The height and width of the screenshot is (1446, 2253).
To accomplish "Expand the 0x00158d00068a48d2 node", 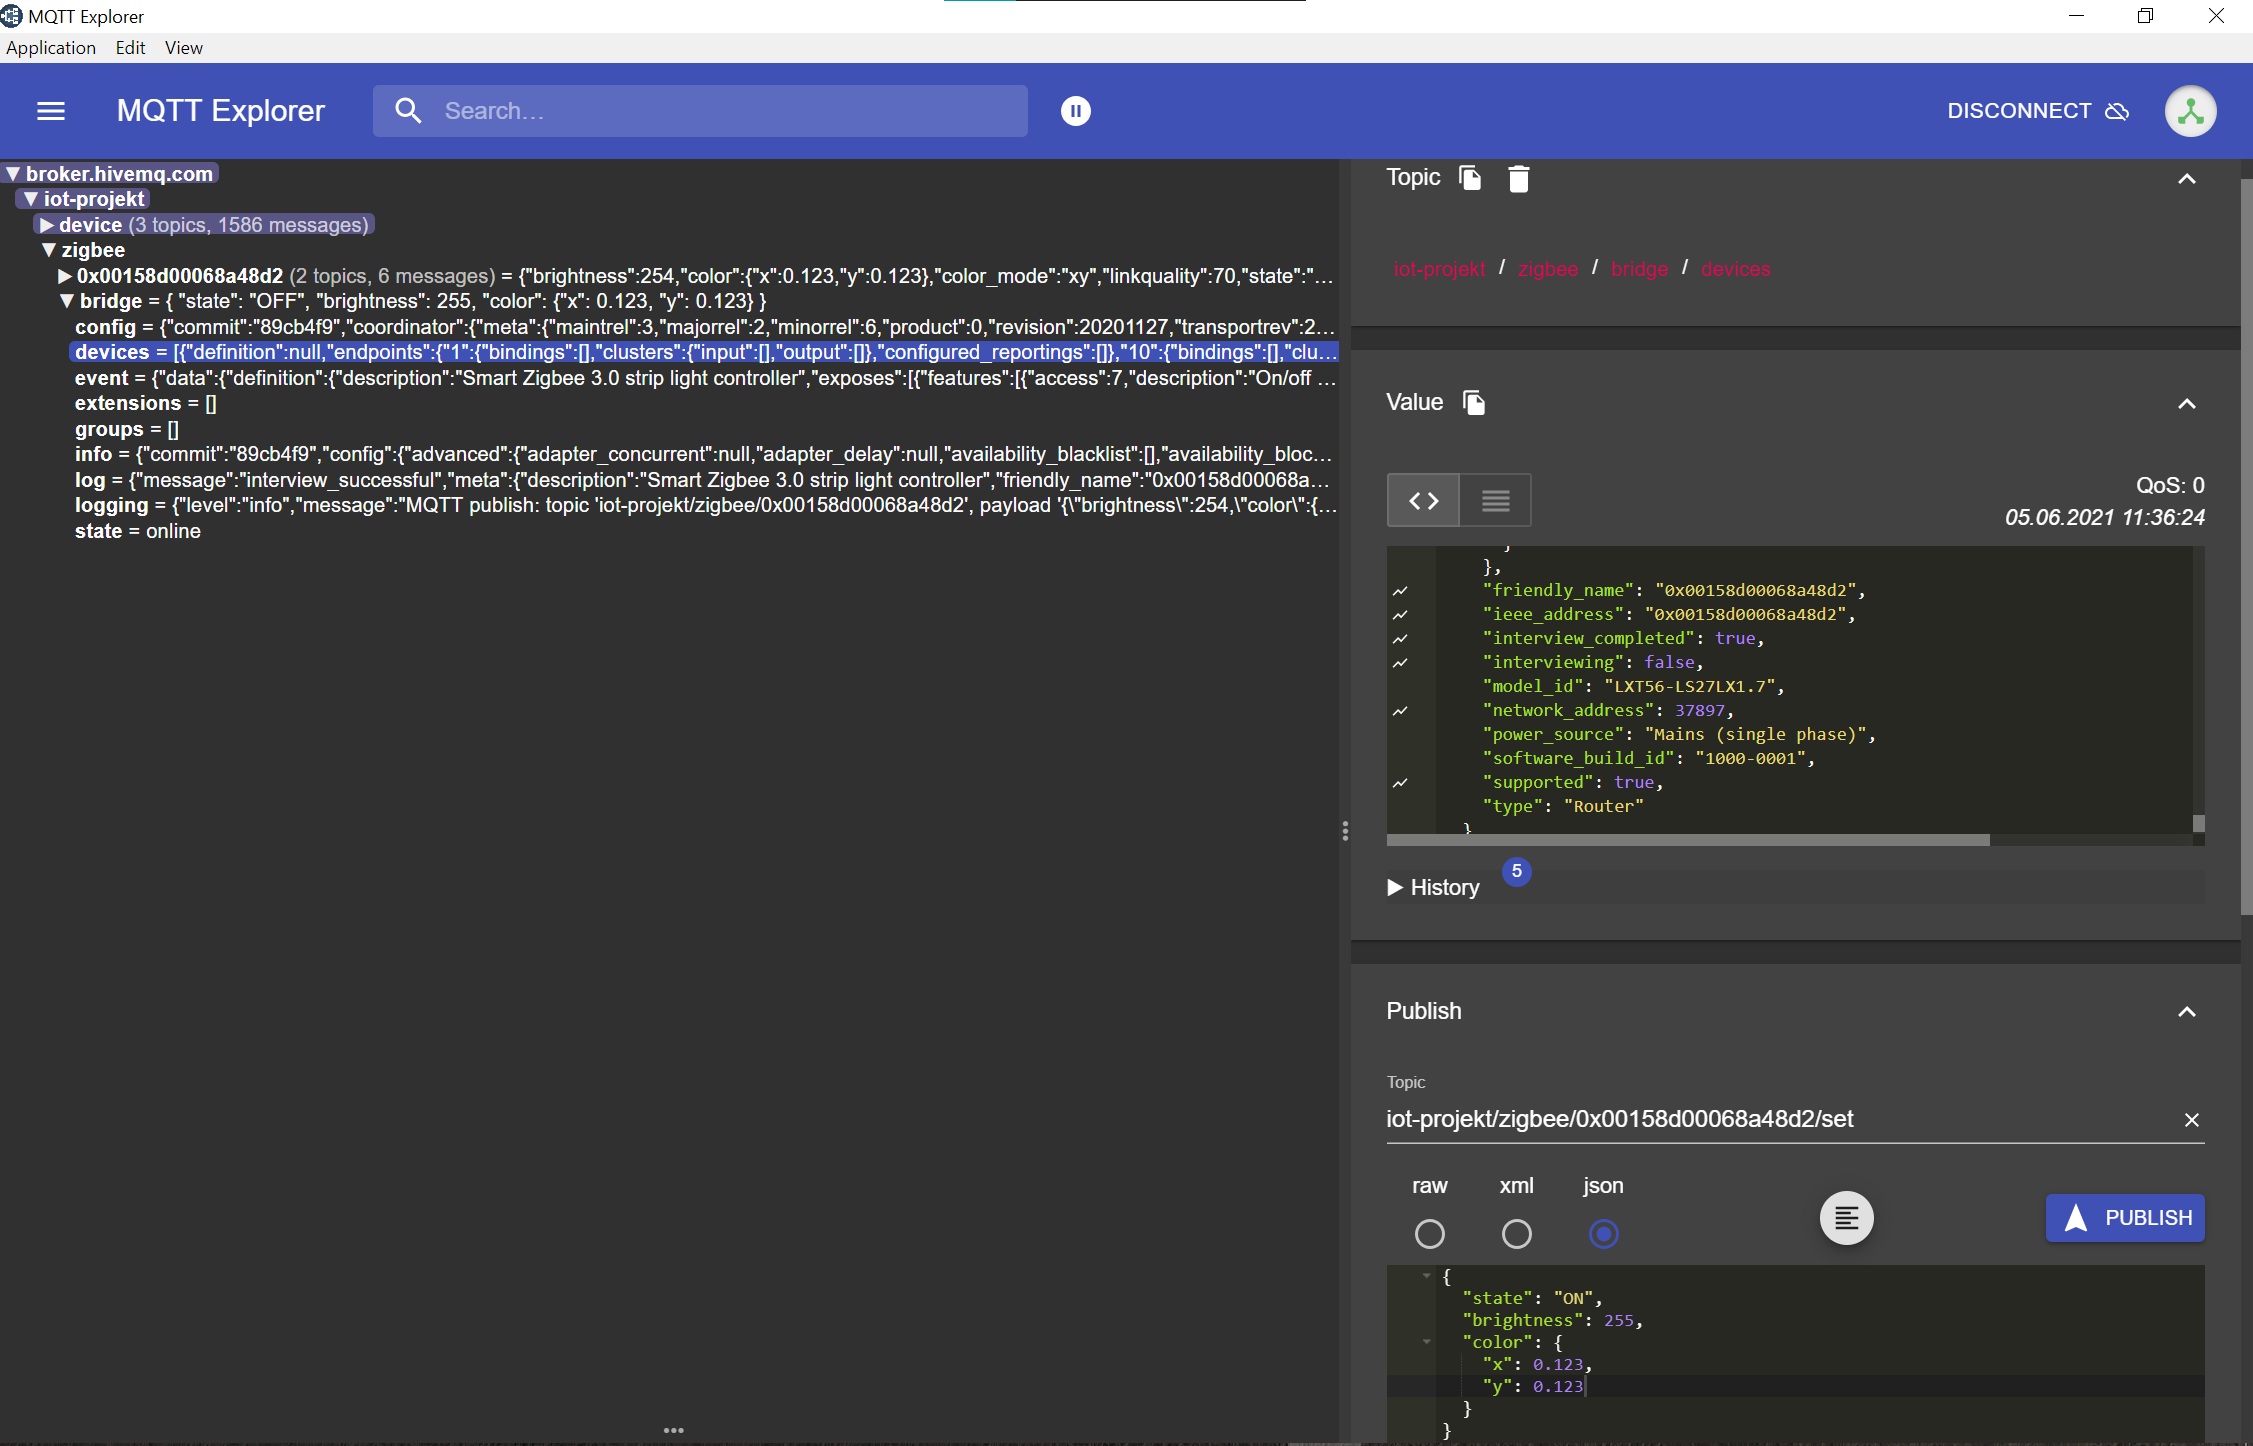I will (64, 276).
